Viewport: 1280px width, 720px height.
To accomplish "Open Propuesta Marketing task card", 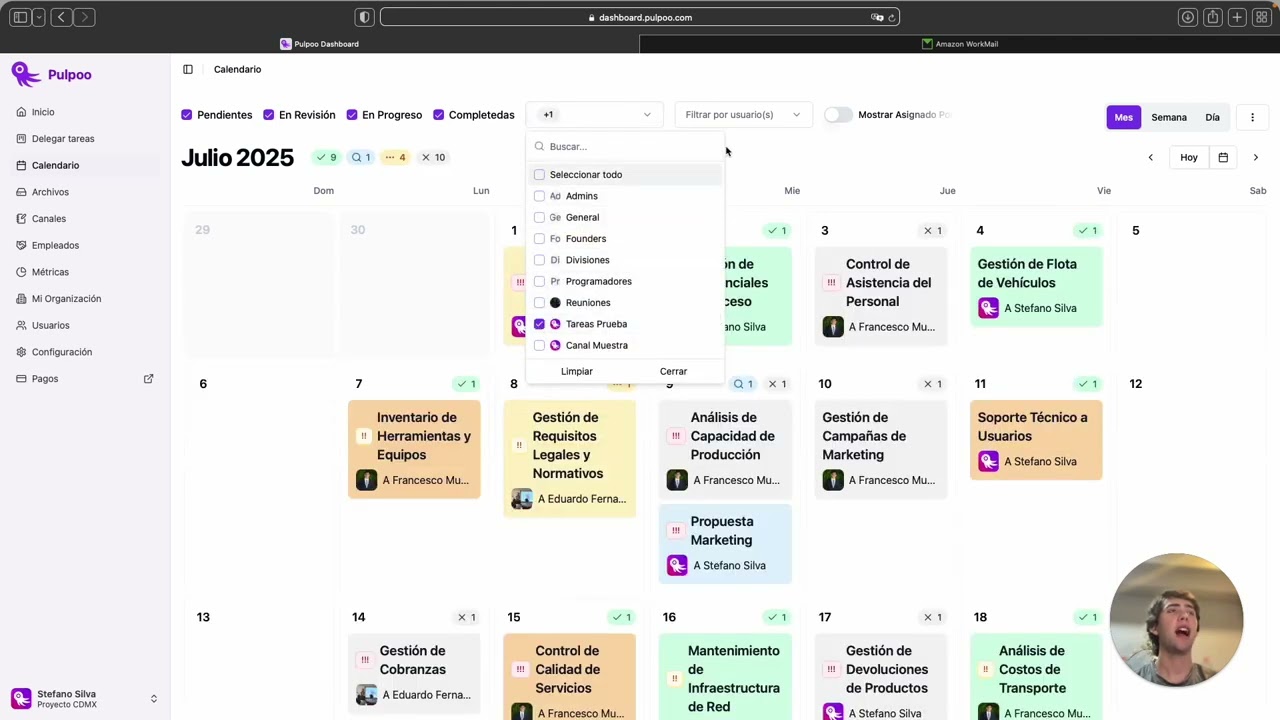I will pos(725,544).
